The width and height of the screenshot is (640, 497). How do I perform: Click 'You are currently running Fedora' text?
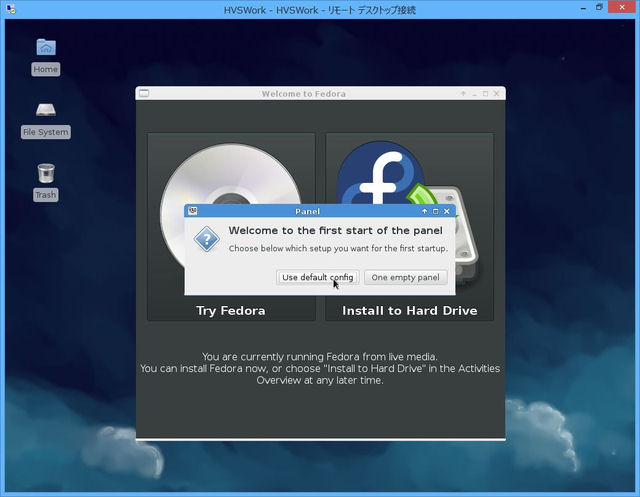(320, 357)
